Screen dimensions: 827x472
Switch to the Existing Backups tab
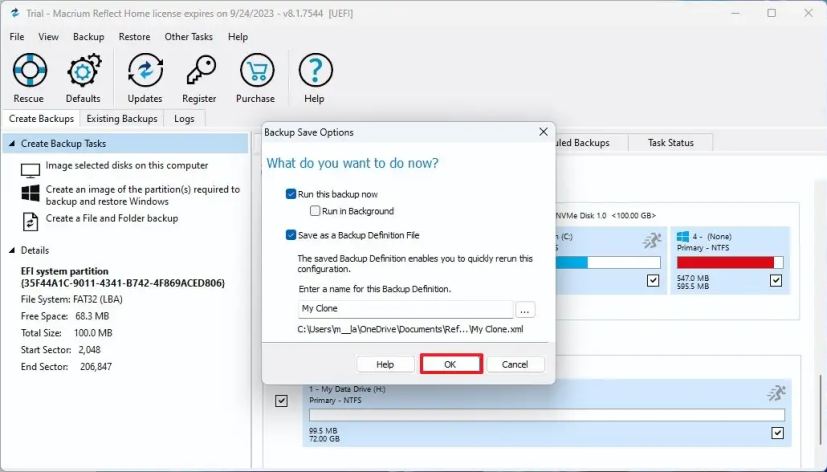click(122, 119)
